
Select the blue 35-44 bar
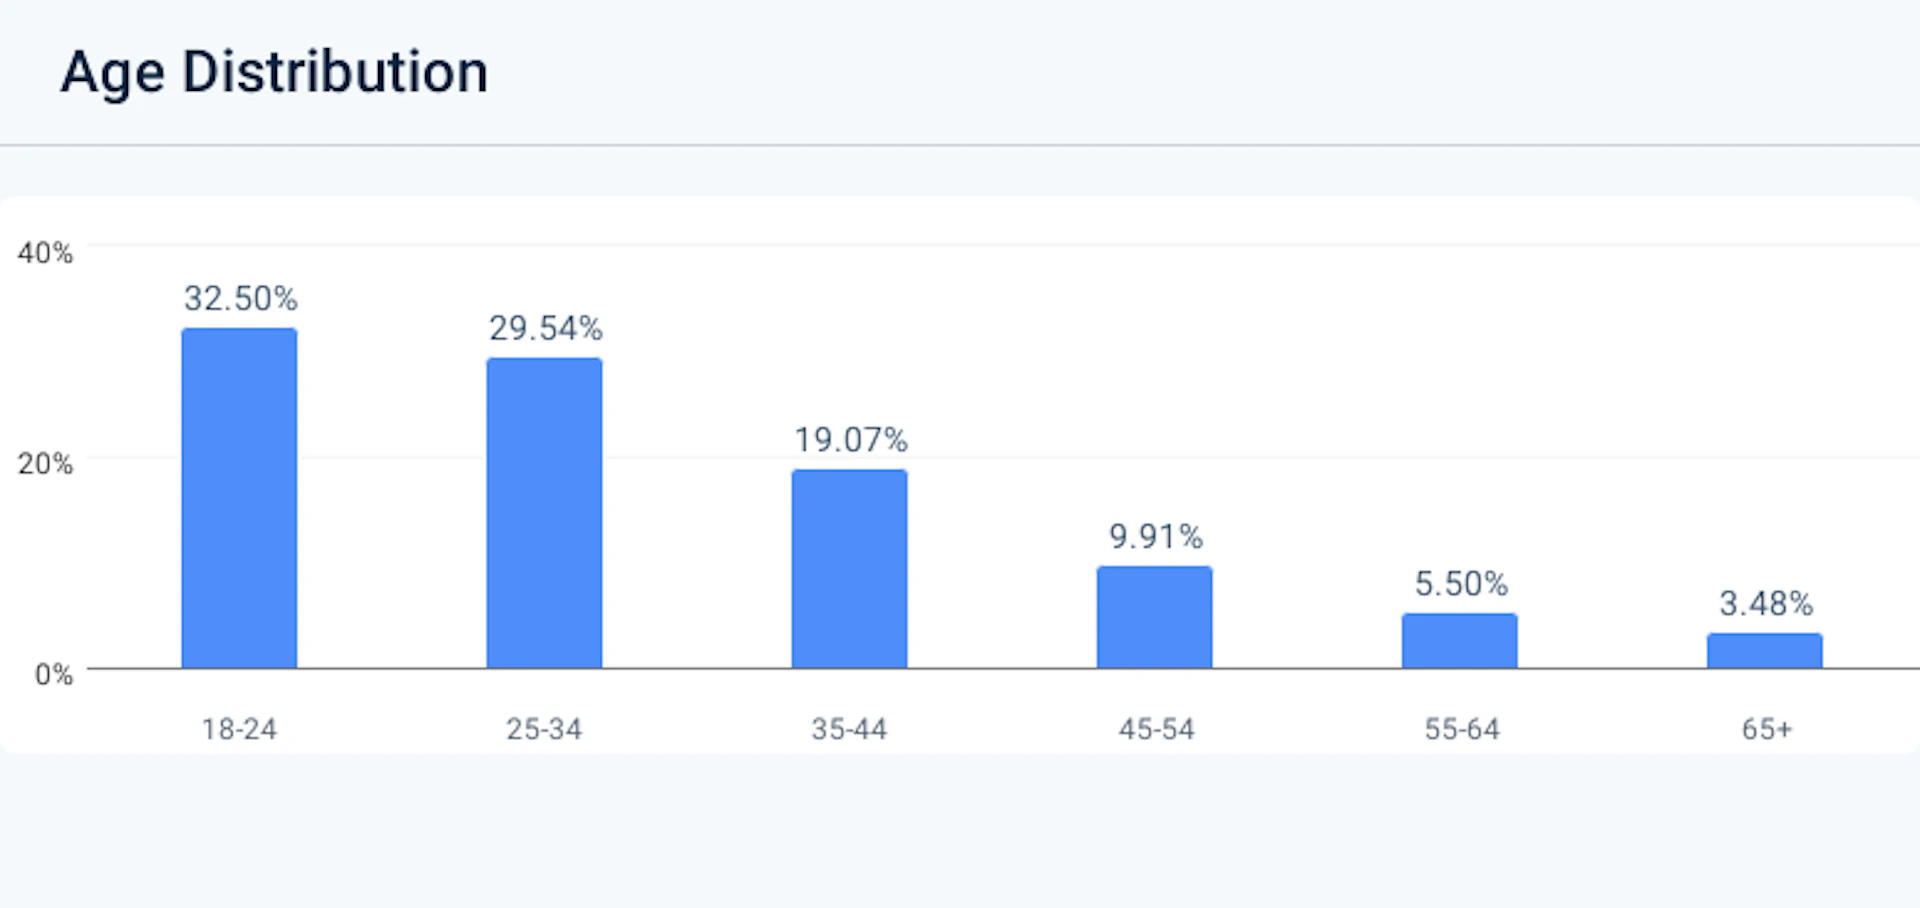point(849,568)
